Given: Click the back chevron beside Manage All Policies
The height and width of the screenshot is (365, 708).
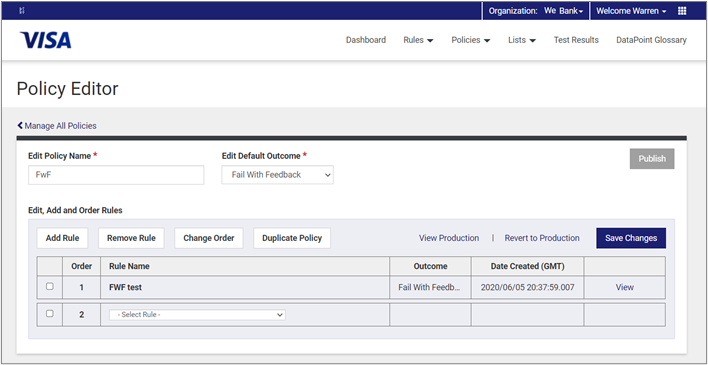Looking at the screenshot, I should tap(20, 125).
